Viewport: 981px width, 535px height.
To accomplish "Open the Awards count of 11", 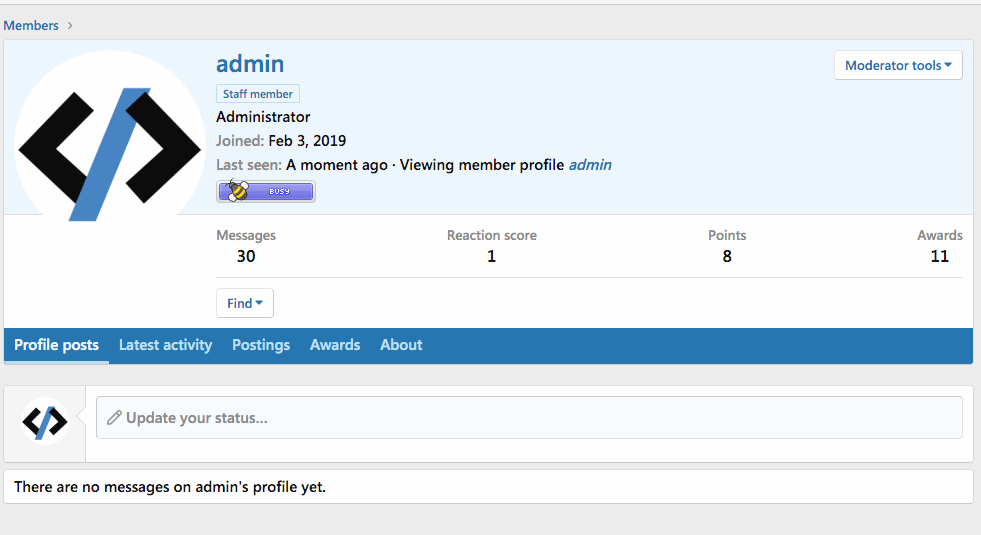I will 939,257.
